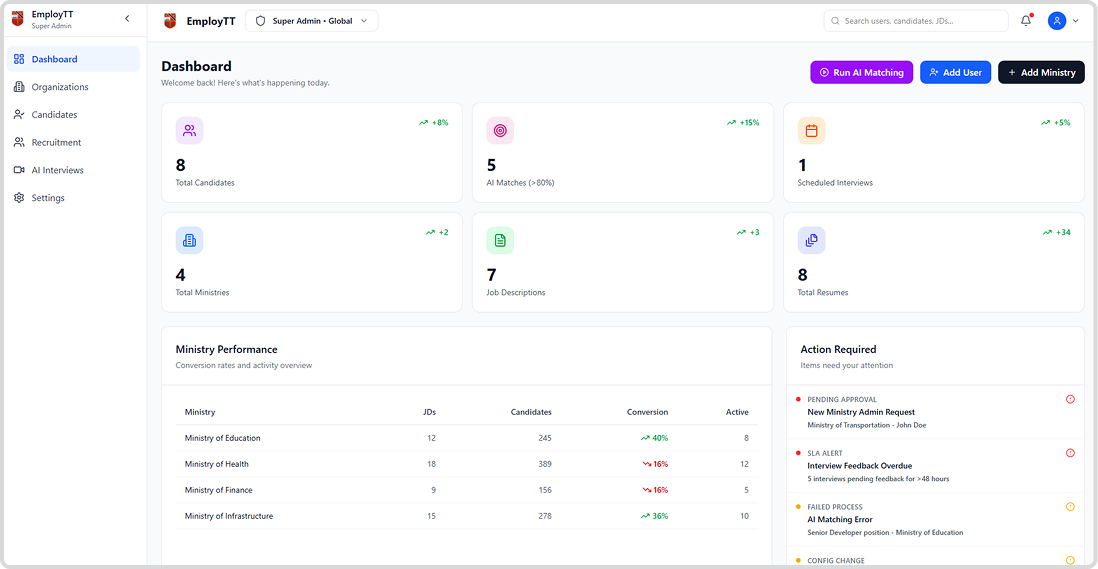Open the Recruitment section
Screen dimensions: 1098x569
click(73, 142)
